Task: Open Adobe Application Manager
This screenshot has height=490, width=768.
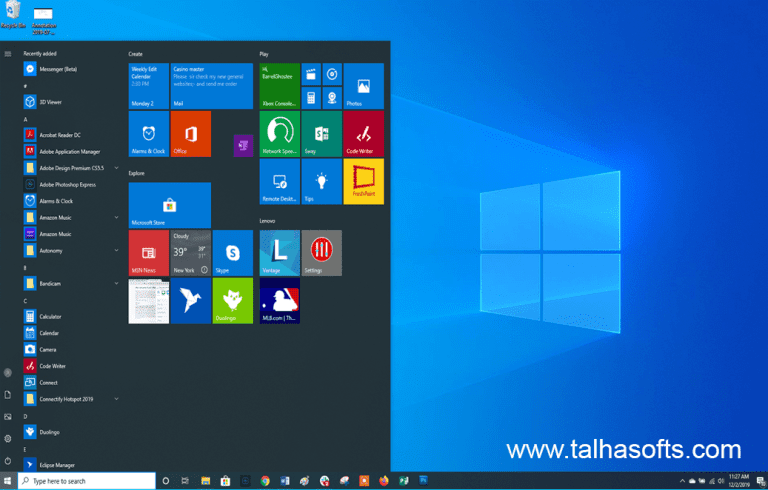Action: pyautogui.click(x=69, y=151)
